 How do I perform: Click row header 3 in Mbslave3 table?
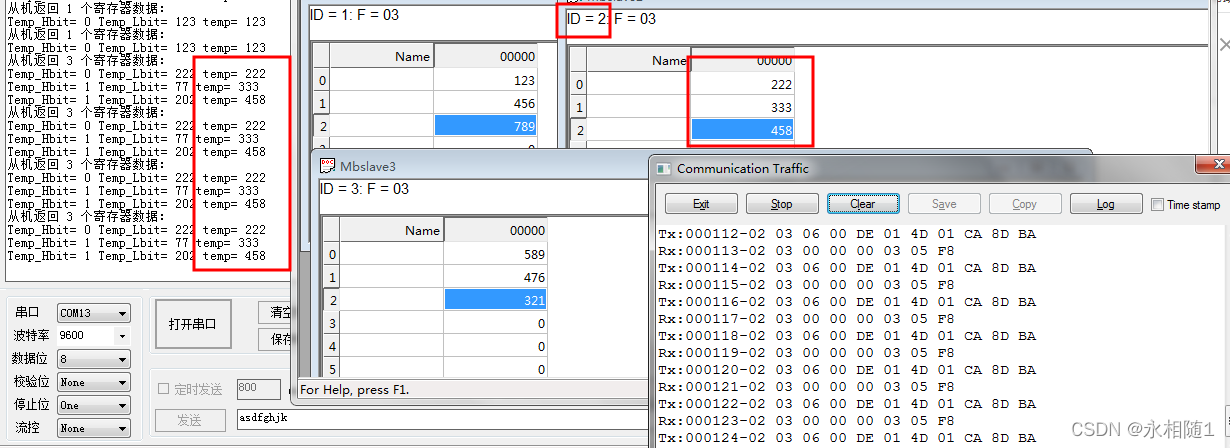point(332,323)
